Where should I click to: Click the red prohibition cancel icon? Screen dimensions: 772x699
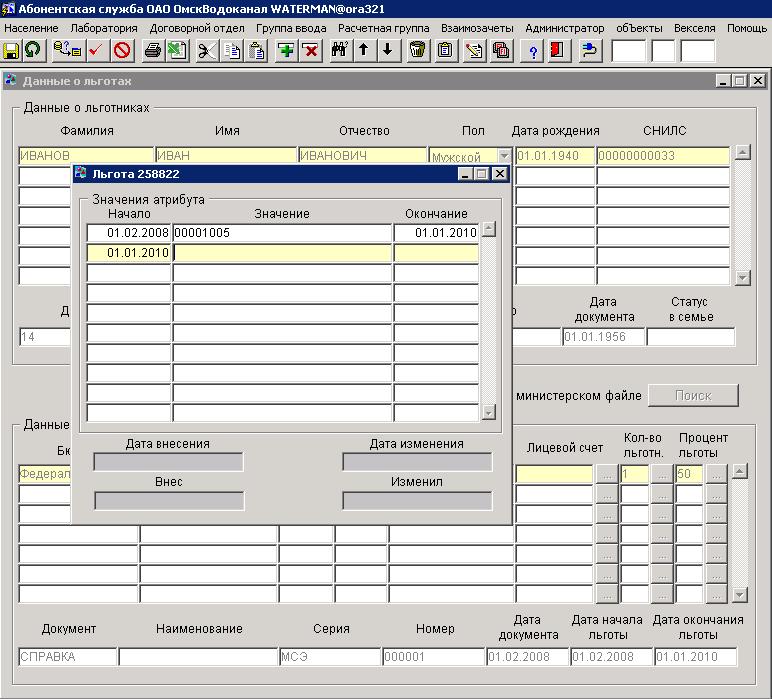pos(122,50)
